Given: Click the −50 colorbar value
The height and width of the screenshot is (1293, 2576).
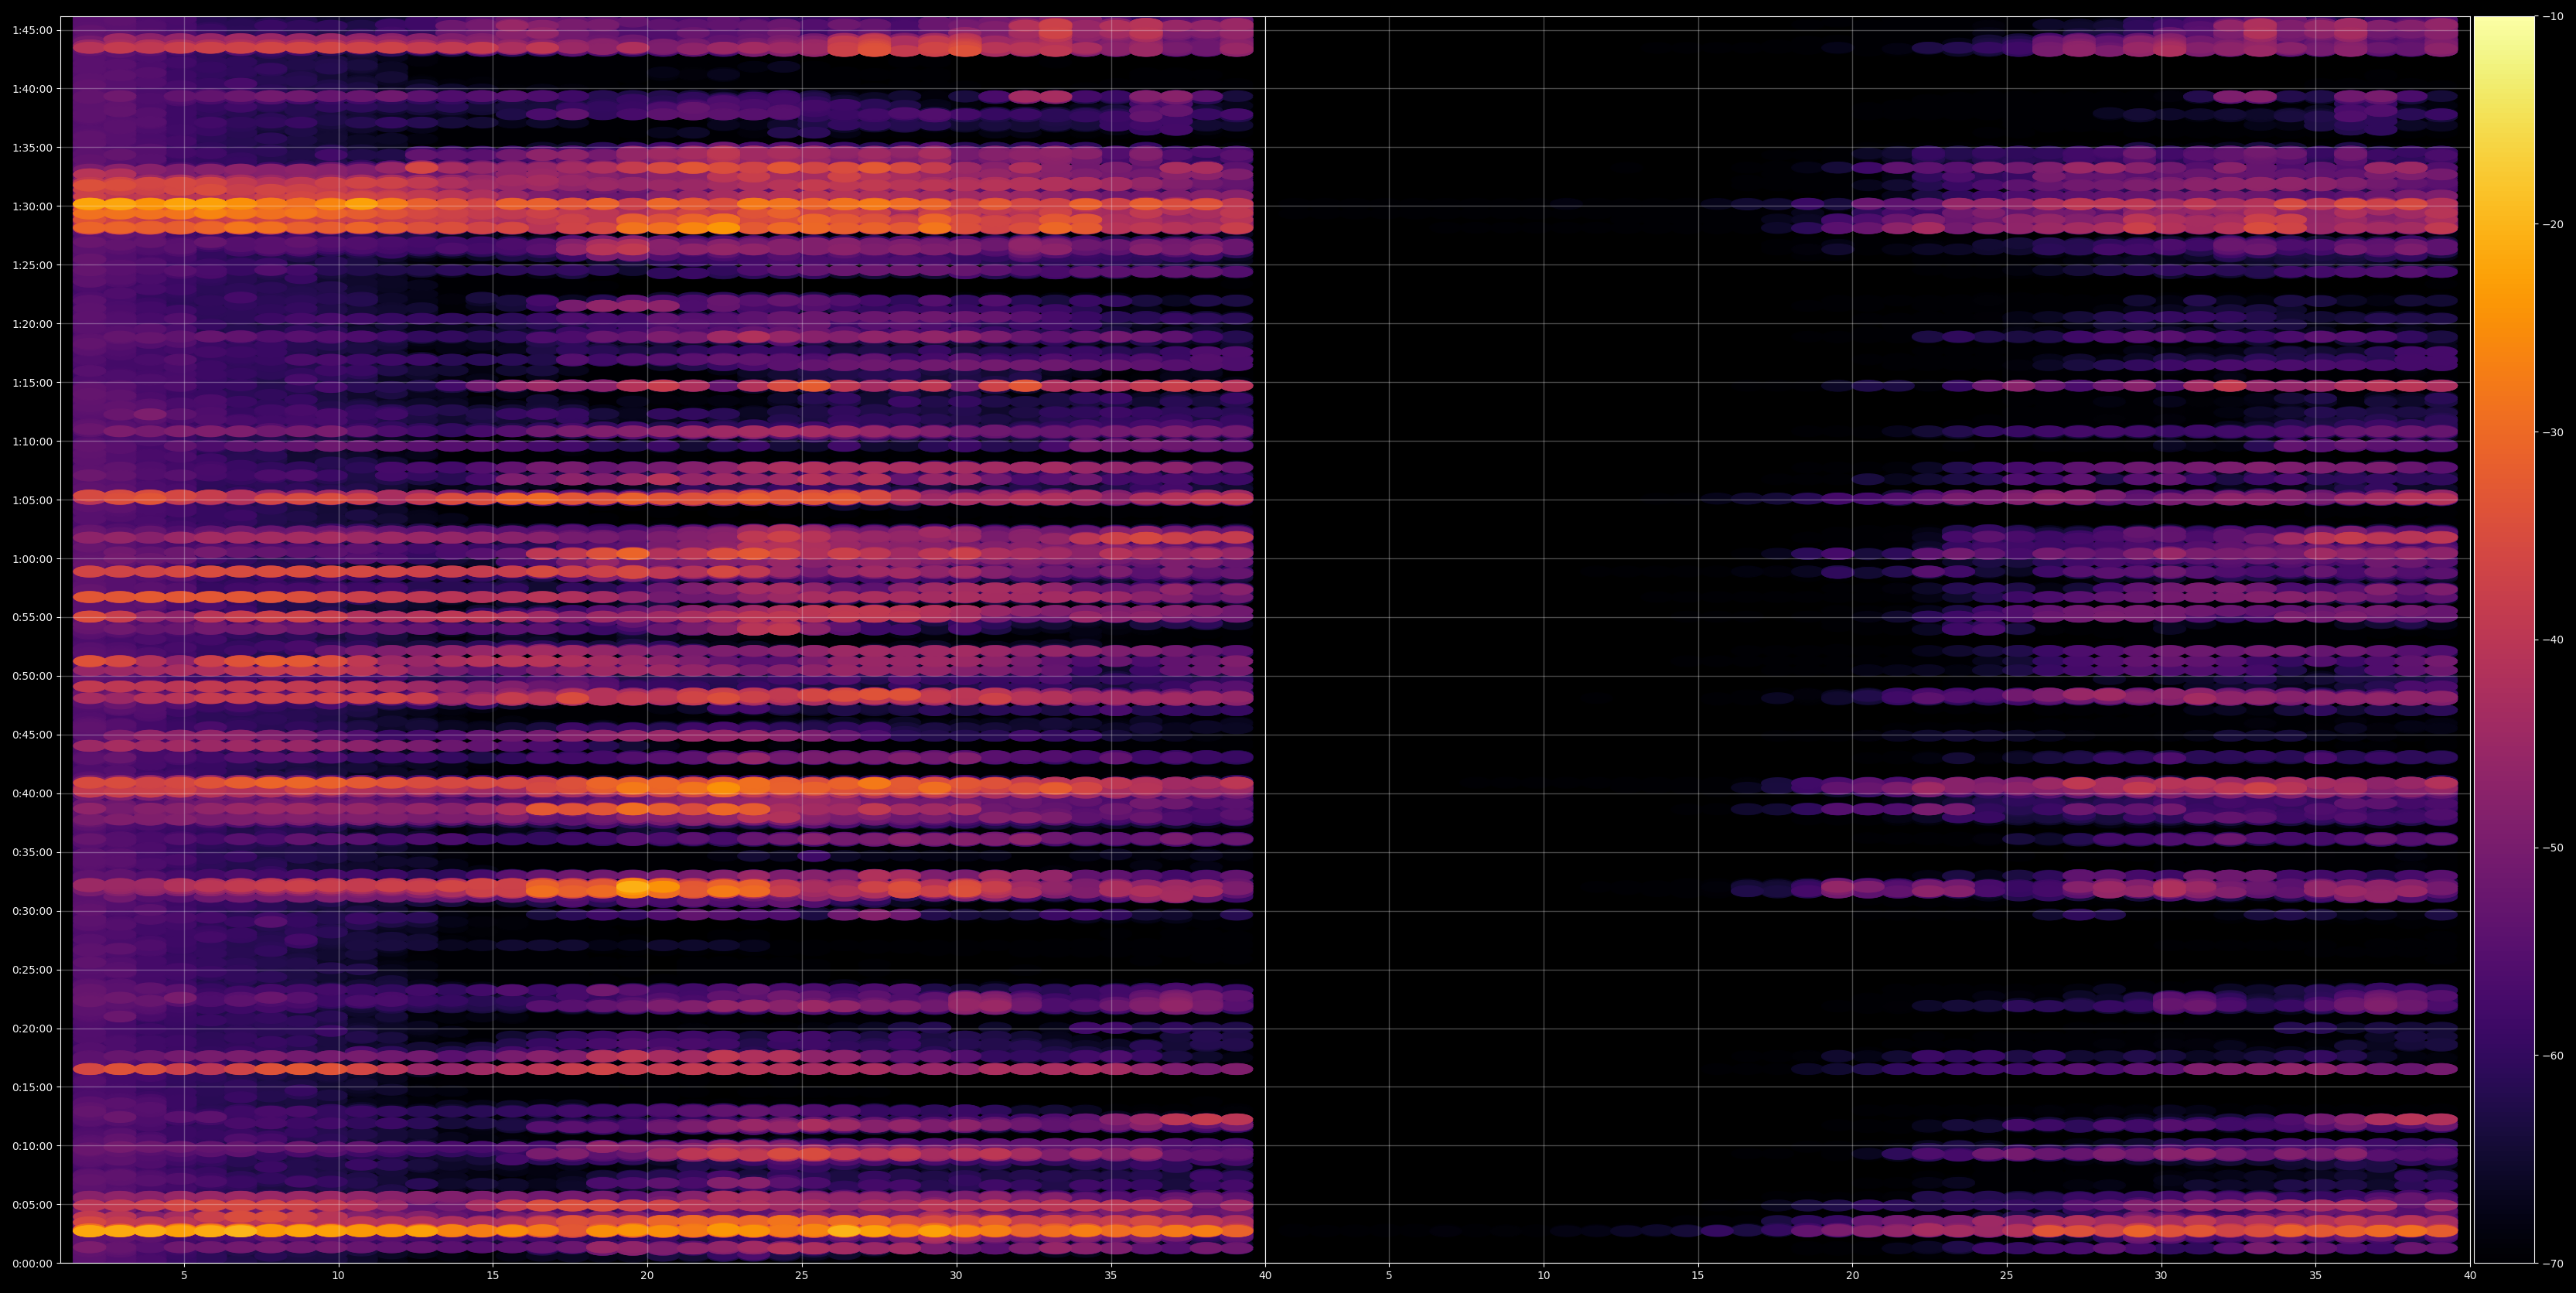Looking at the screenshot, I should (2553, 848).
